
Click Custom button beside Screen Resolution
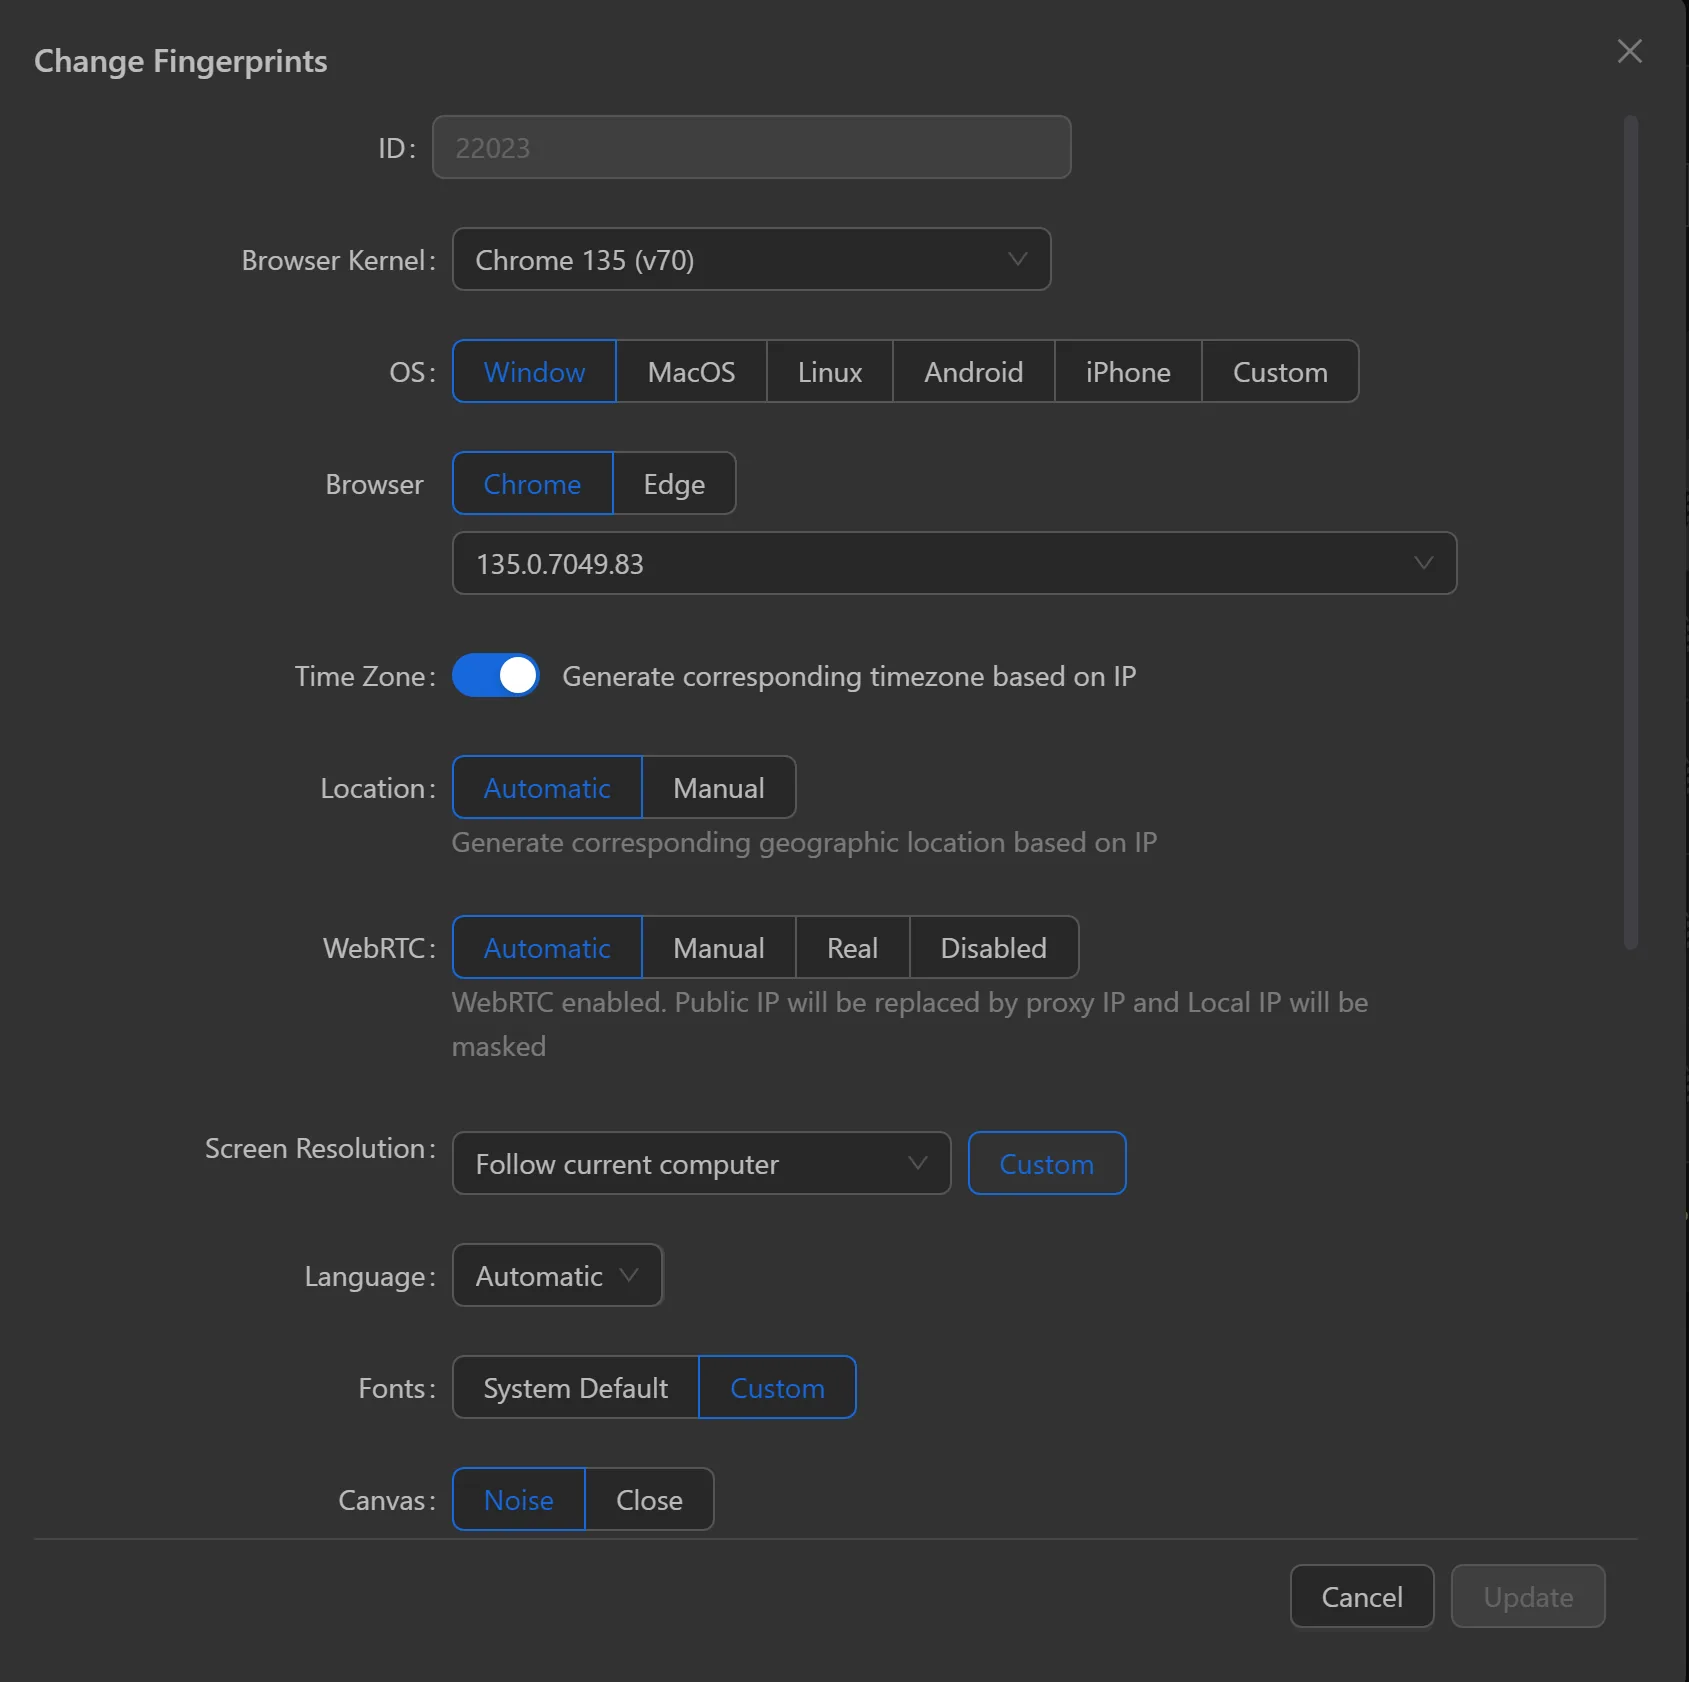pyautogui.click(x=1046, y=1164)
